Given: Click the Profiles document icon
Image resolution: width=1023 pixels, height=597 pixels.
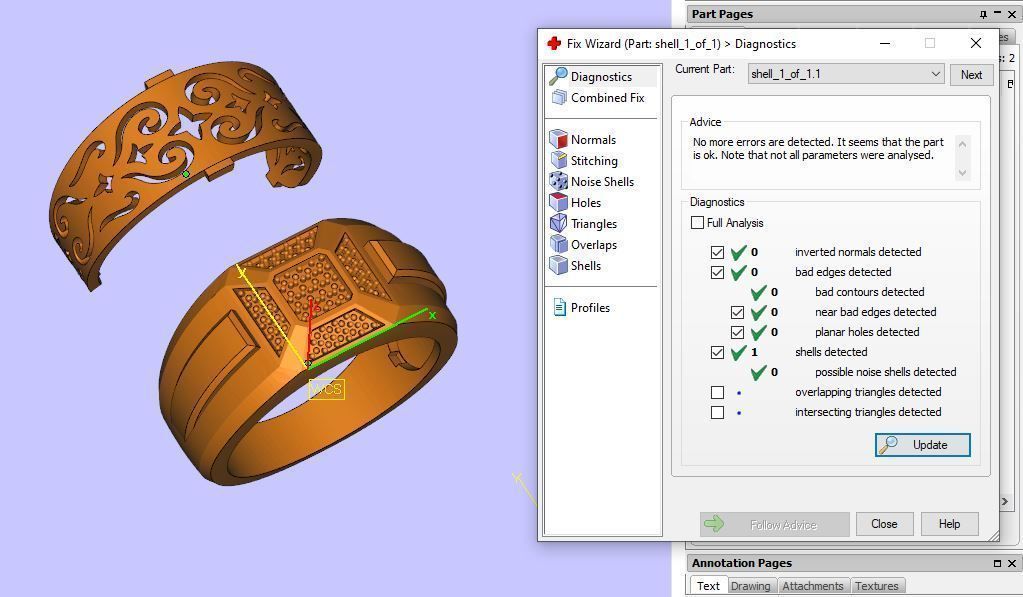Looking at the screenshot, I should (559, 307).
